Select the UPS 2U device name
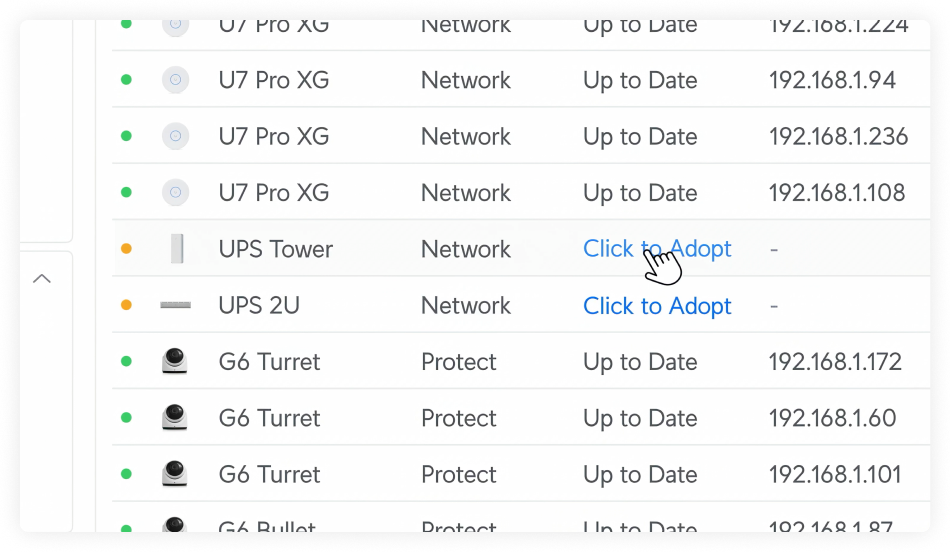Viewport: 950px width, 552px height. pos(259,305)
